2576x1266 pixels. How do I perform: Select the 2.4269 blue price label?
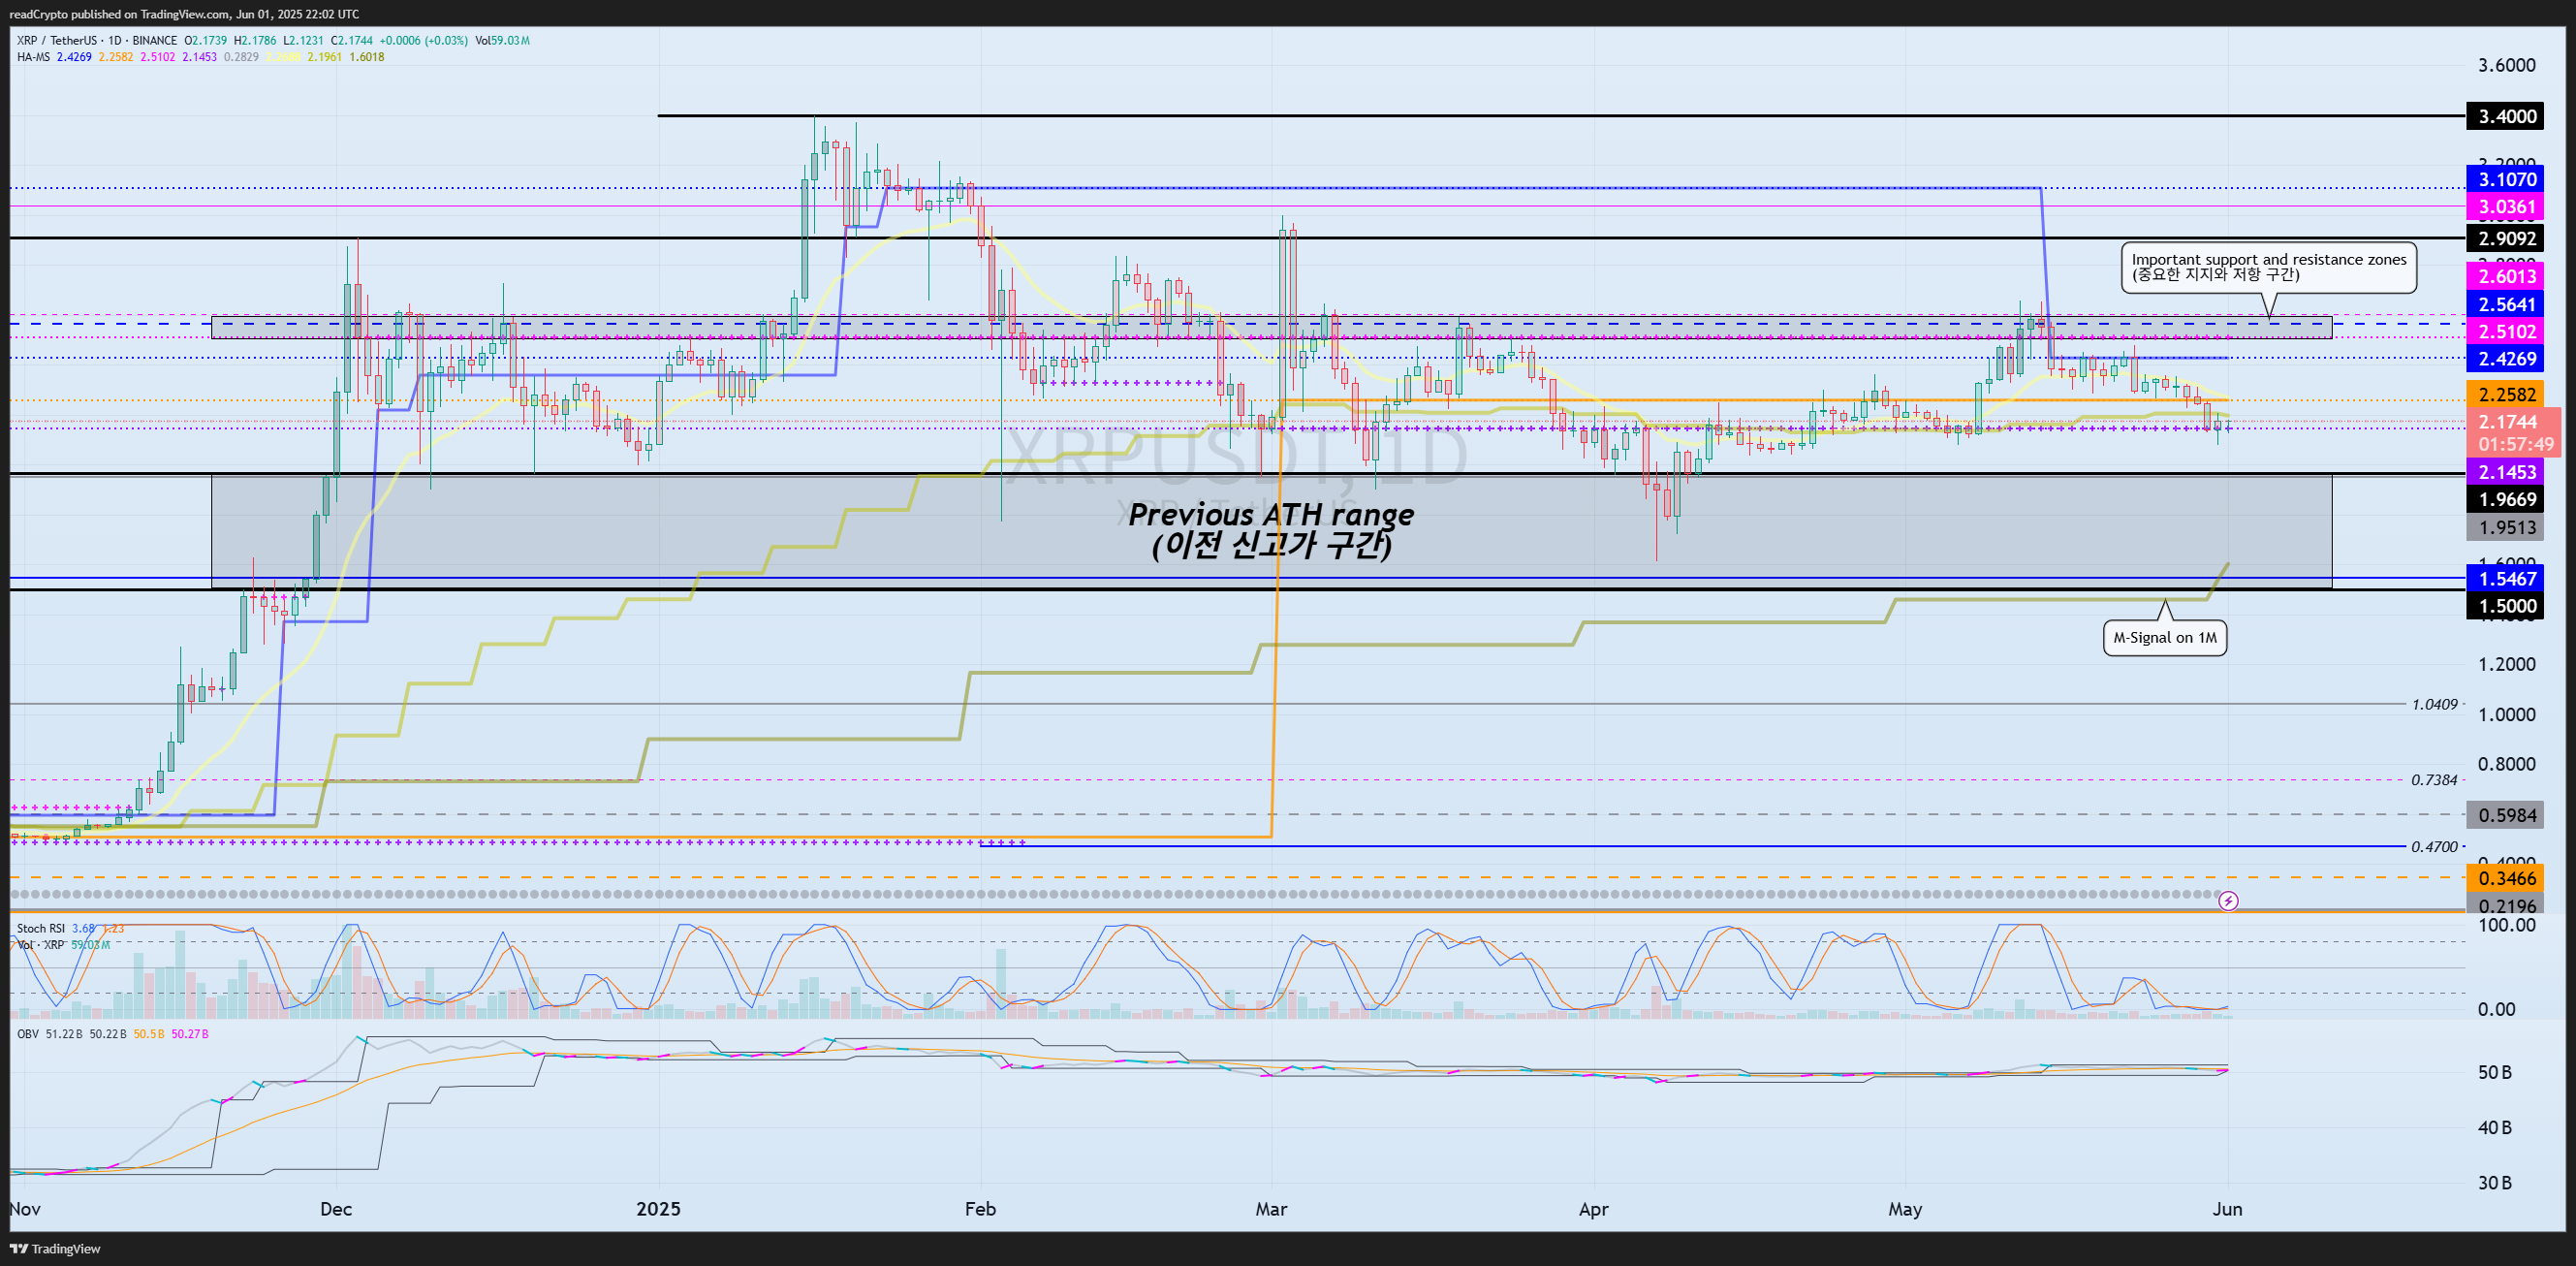coord(2507,358)
